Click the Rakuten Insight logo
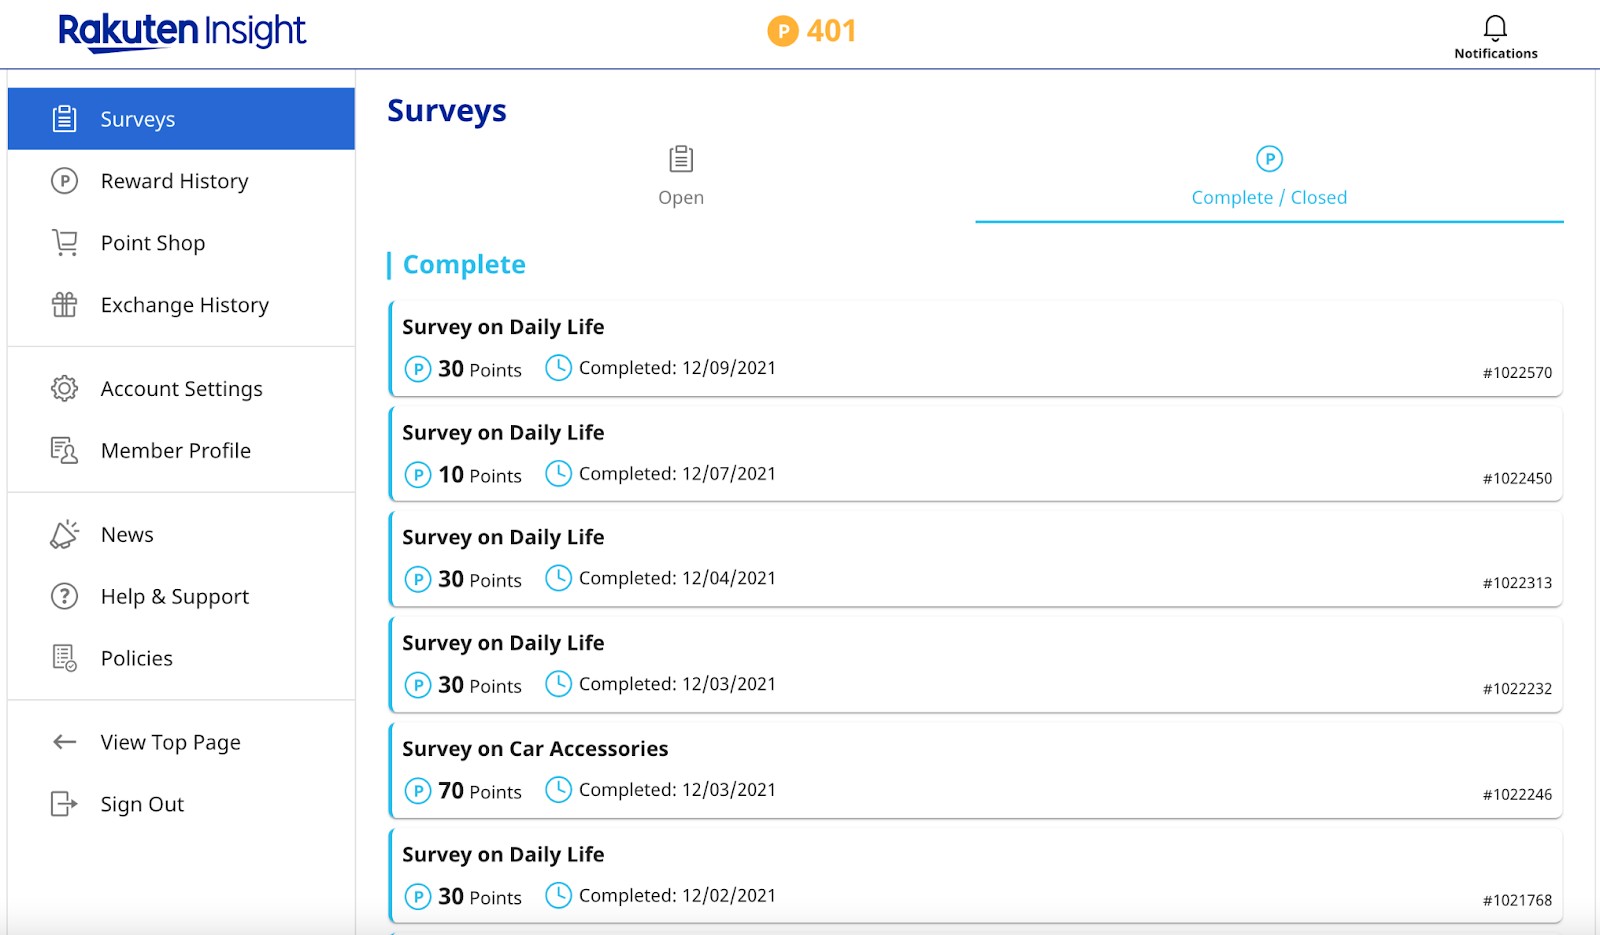The height and width of the screenshot is (935, 1600). [182, 31]
